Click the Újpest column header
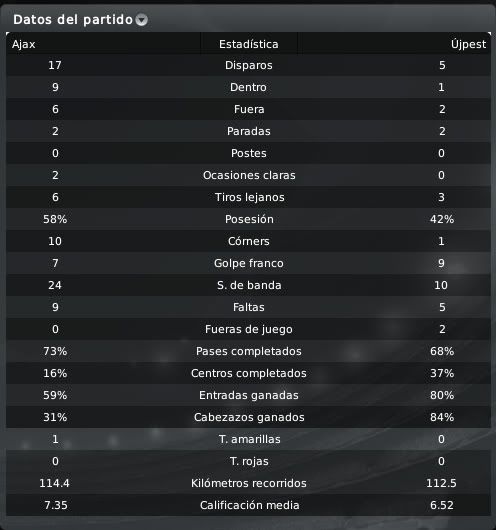This screenshot has width=496, height=530. (x=468, y=44)
